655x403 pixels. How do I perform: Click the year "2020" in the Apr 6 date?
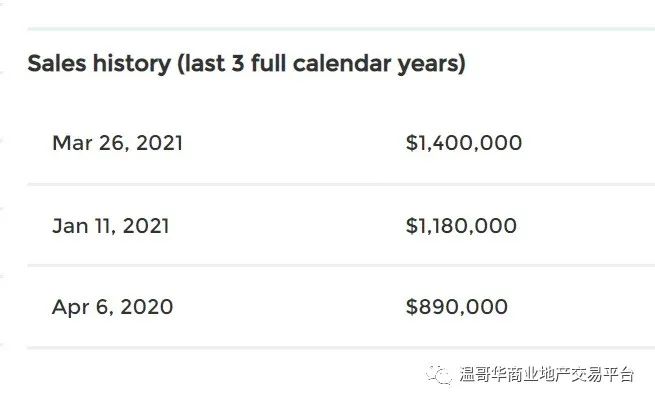[x=147, y=307]
